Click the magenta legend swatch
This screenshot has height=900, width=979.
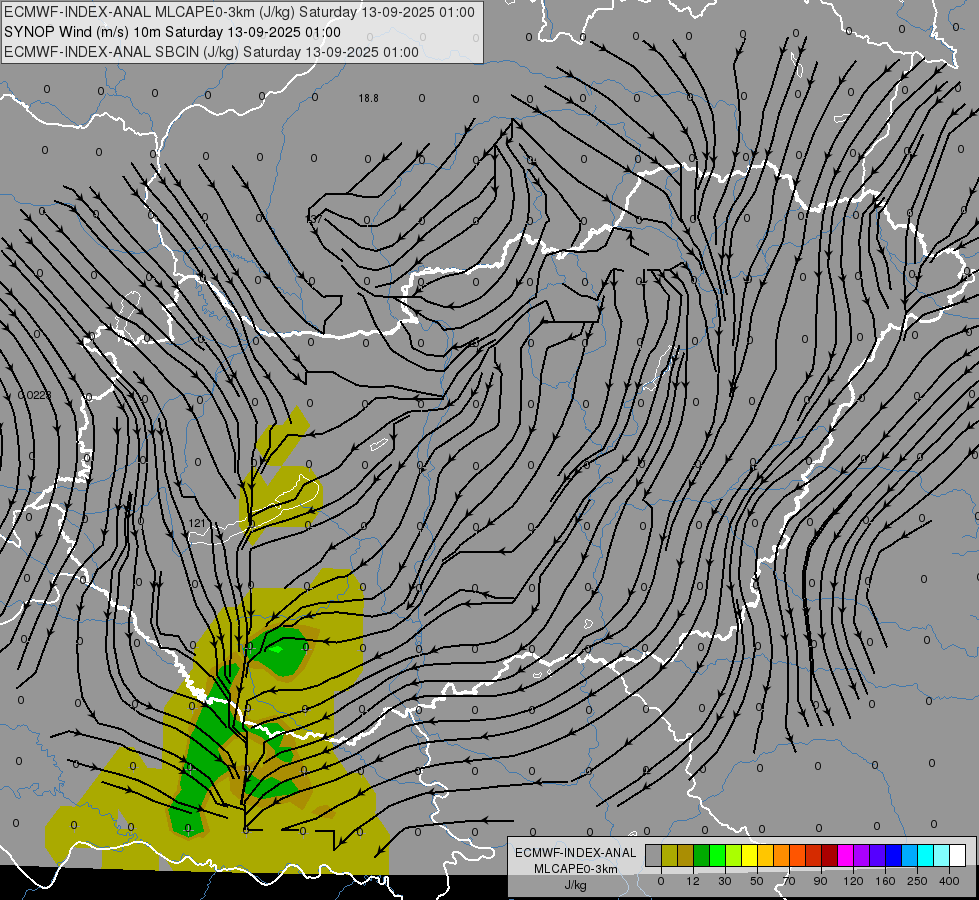[846, 855]
